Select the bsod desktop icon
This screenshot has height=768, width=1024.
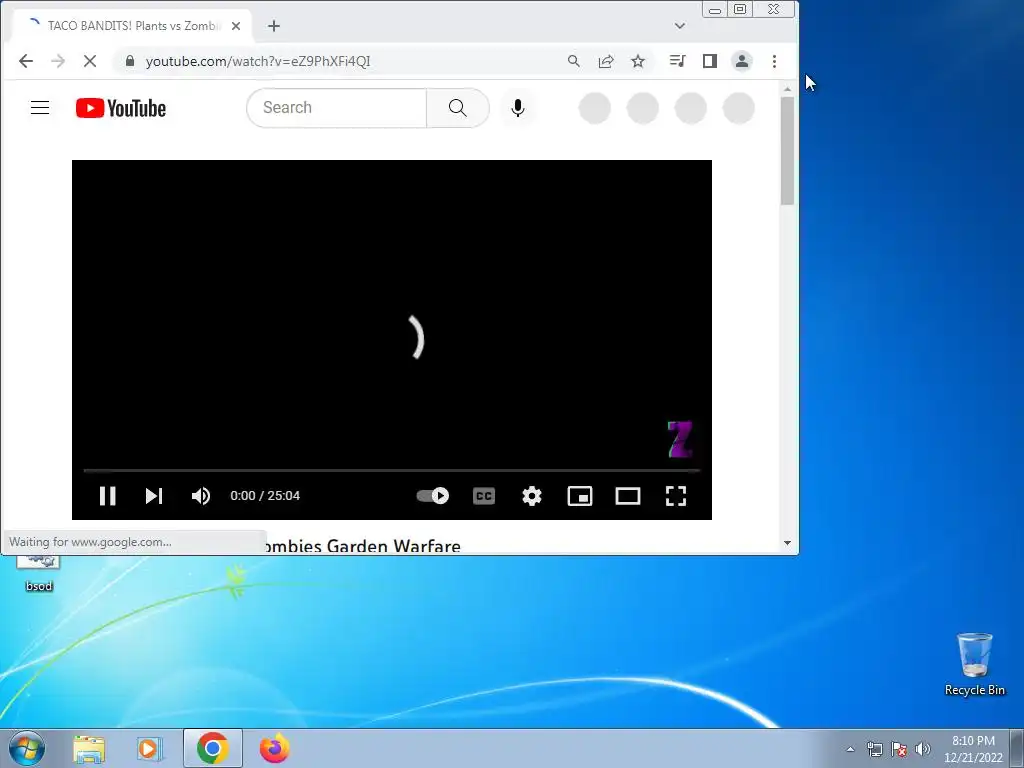39,573
